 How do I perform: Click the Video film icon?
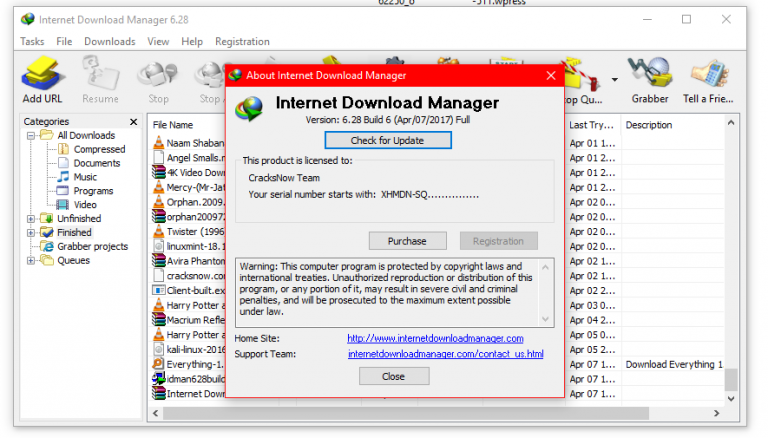tap(63, 205)
